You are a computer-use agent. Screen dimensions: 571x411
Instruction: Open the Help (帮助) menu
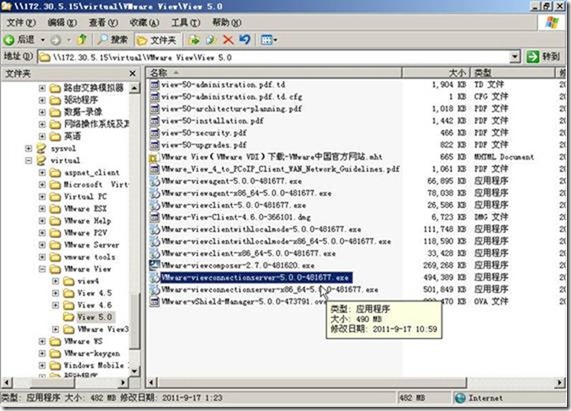pos(227,23)
